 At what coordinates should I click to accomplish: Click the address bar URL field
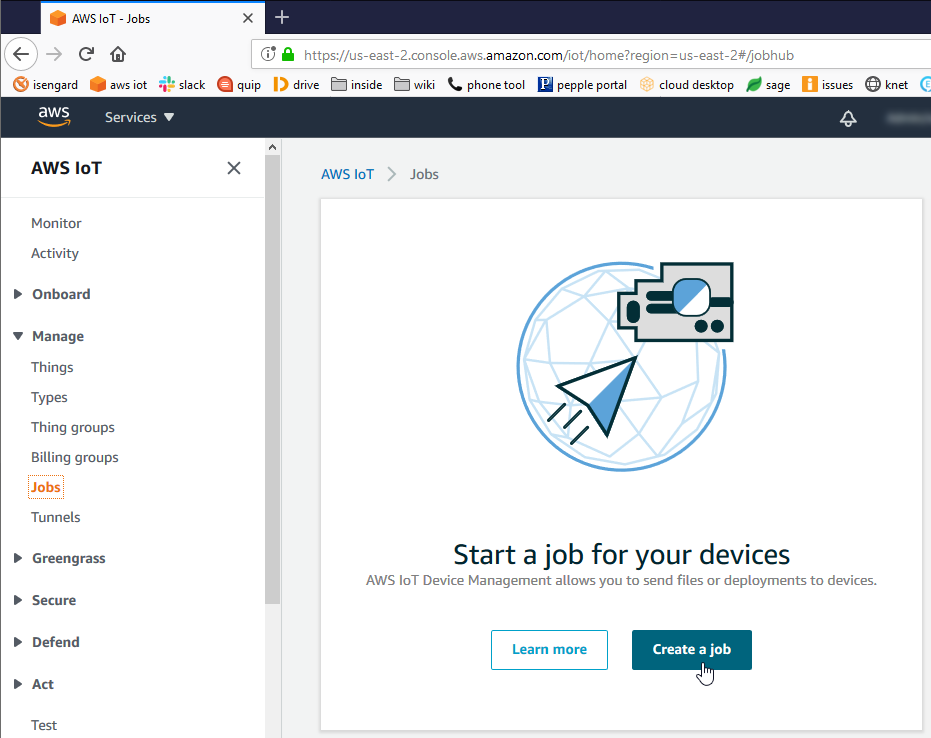point(591,55)
